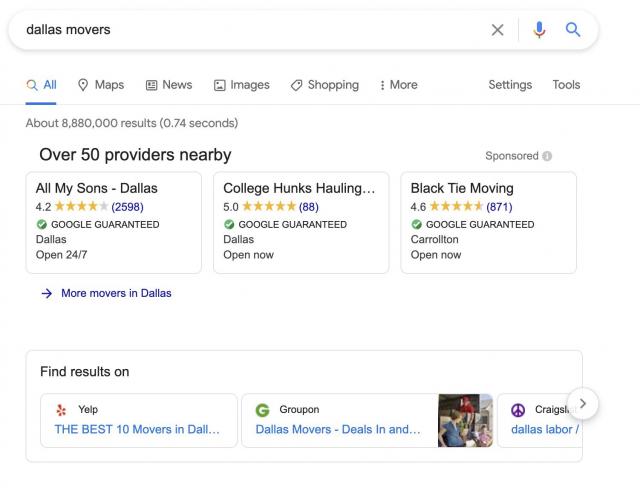Switch to the Images tab

tap(242, 85)
